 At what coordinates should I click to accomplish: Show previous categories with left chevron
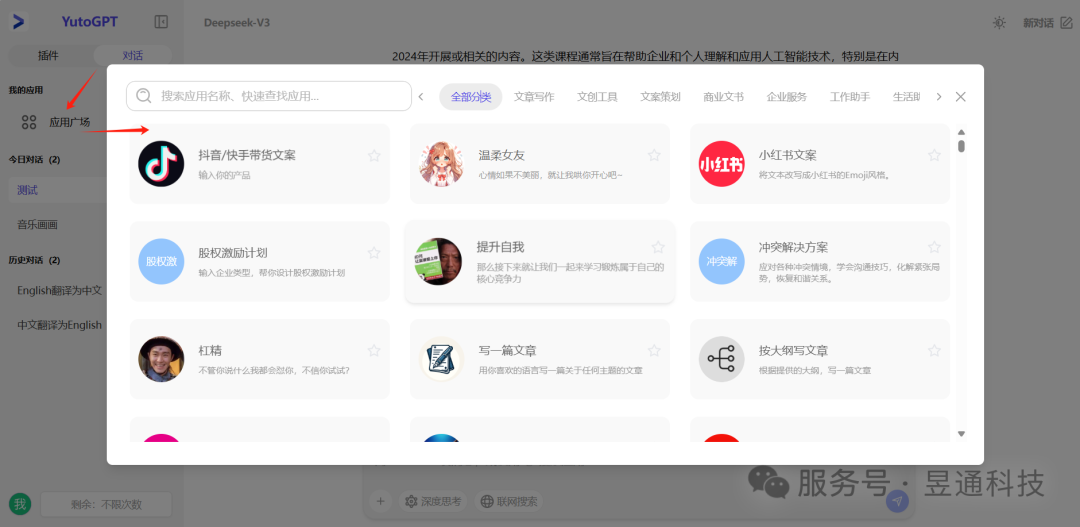(x=421, y=96)
